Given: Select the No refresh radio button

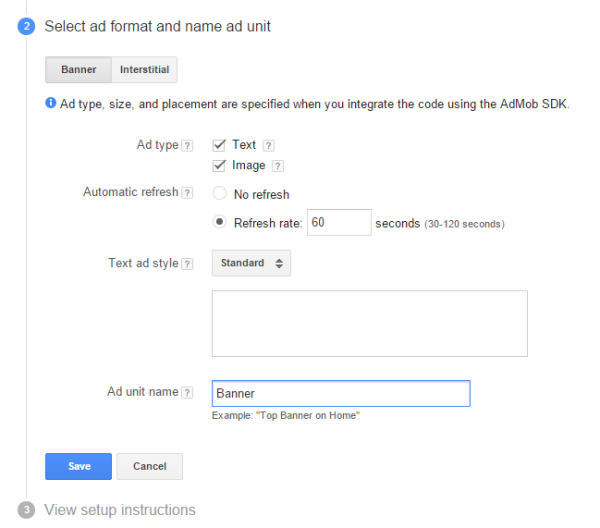Looking at the screenshot, I should [219, 194].
